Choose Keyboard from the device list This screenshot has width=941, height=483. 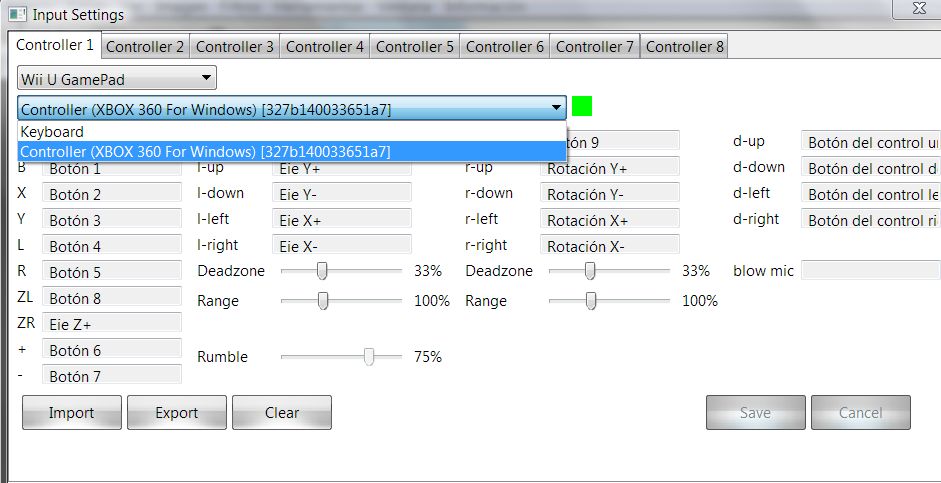292,131
